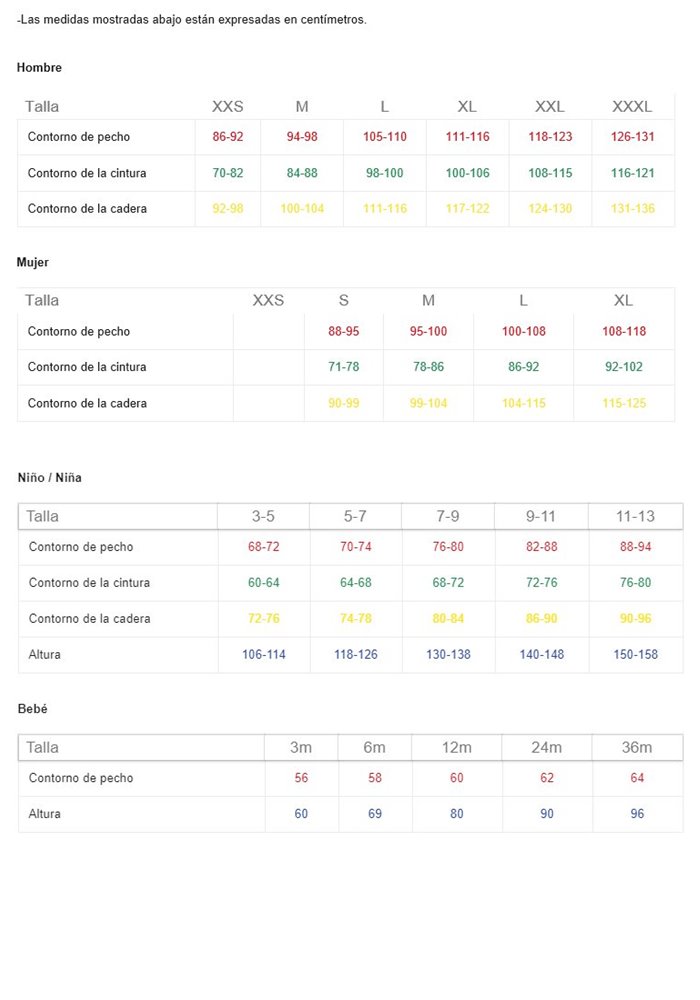This screenshot has height=1000, width=700.
Task: Select women's waist measurement 71-78
Action: click(x=344, y=367)
